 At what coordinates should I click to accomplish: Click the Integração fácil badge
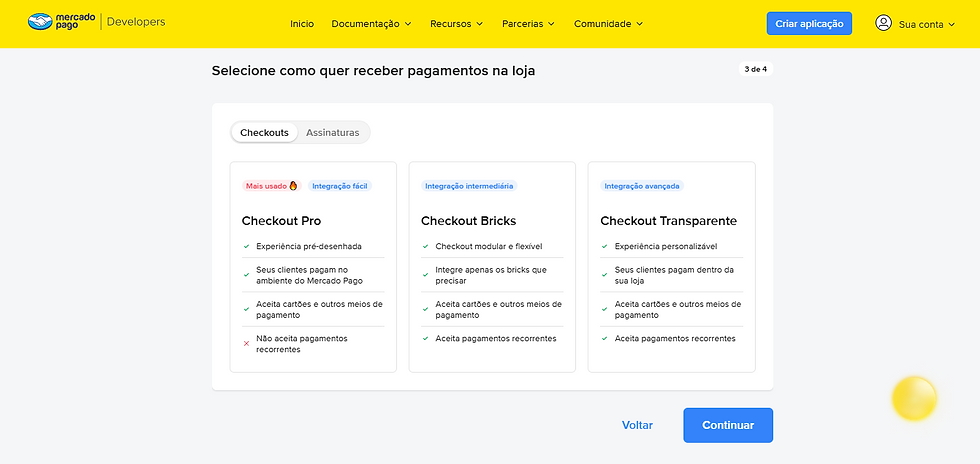(x=339, y=186)
